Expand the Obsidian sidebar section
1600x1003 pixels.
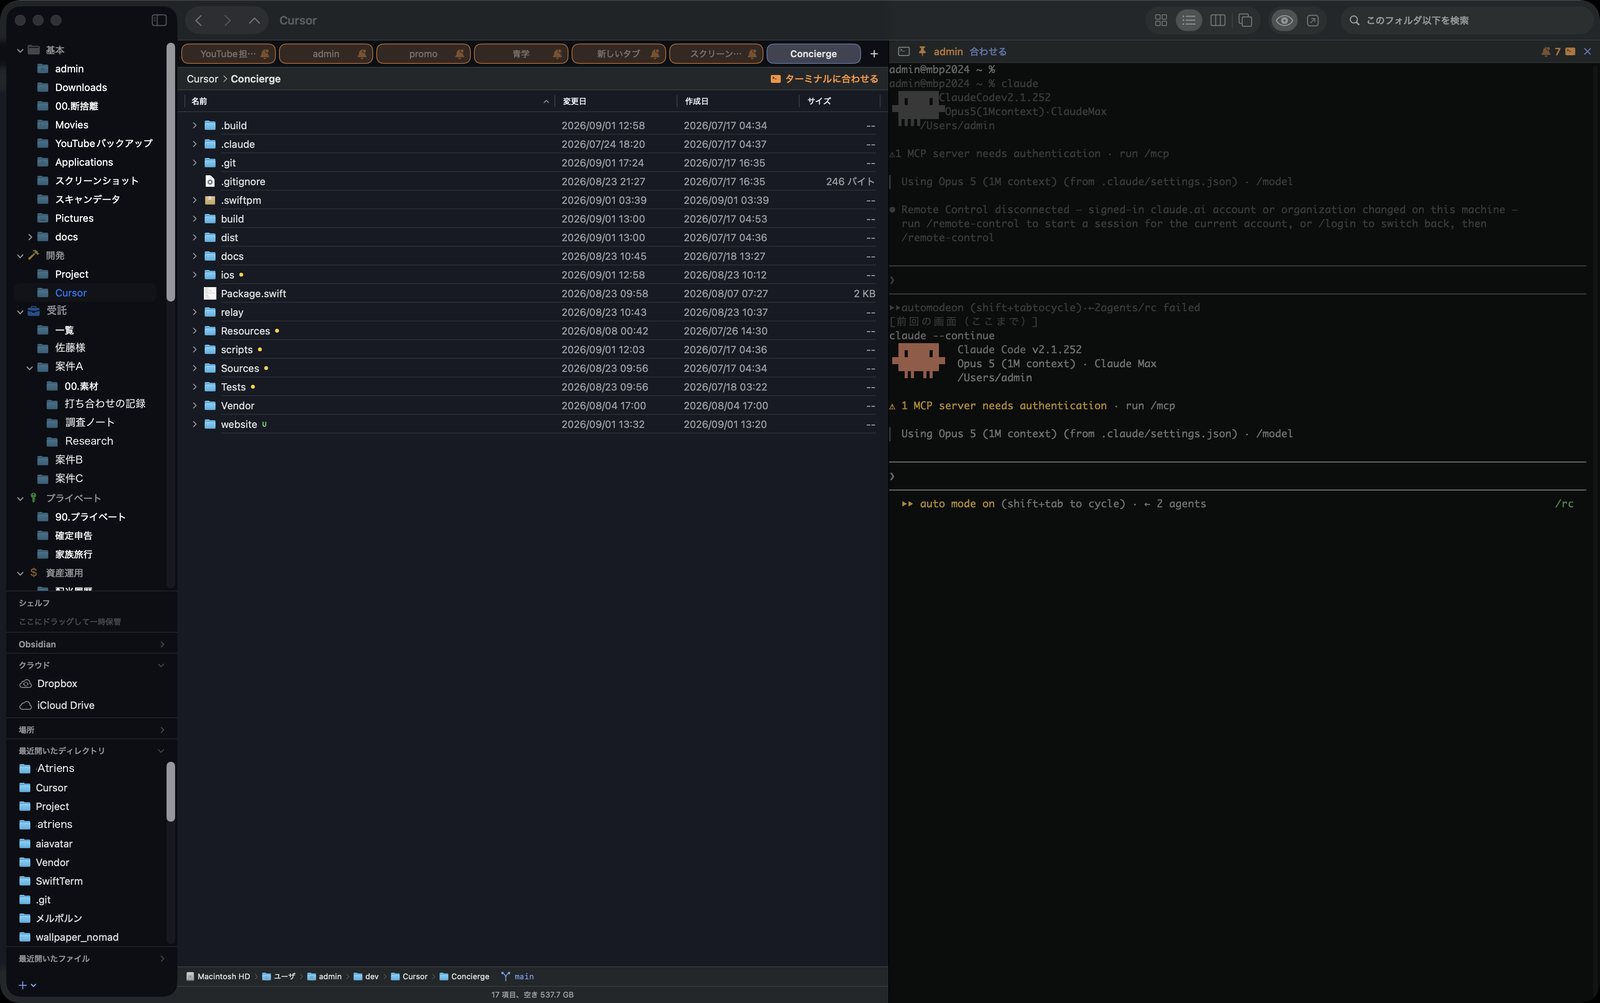tap(162, 645)
